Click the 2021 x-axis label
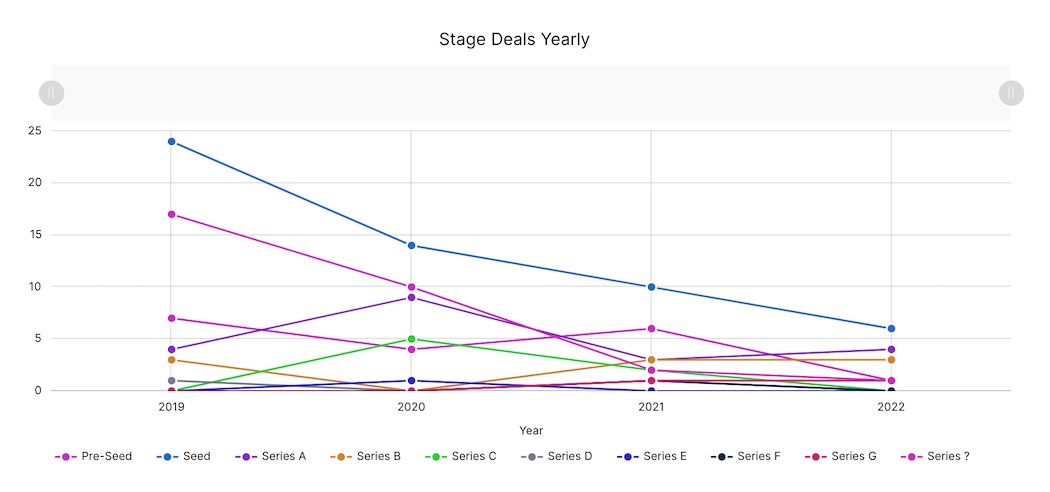1050x492 pixels. coord(651,408)
